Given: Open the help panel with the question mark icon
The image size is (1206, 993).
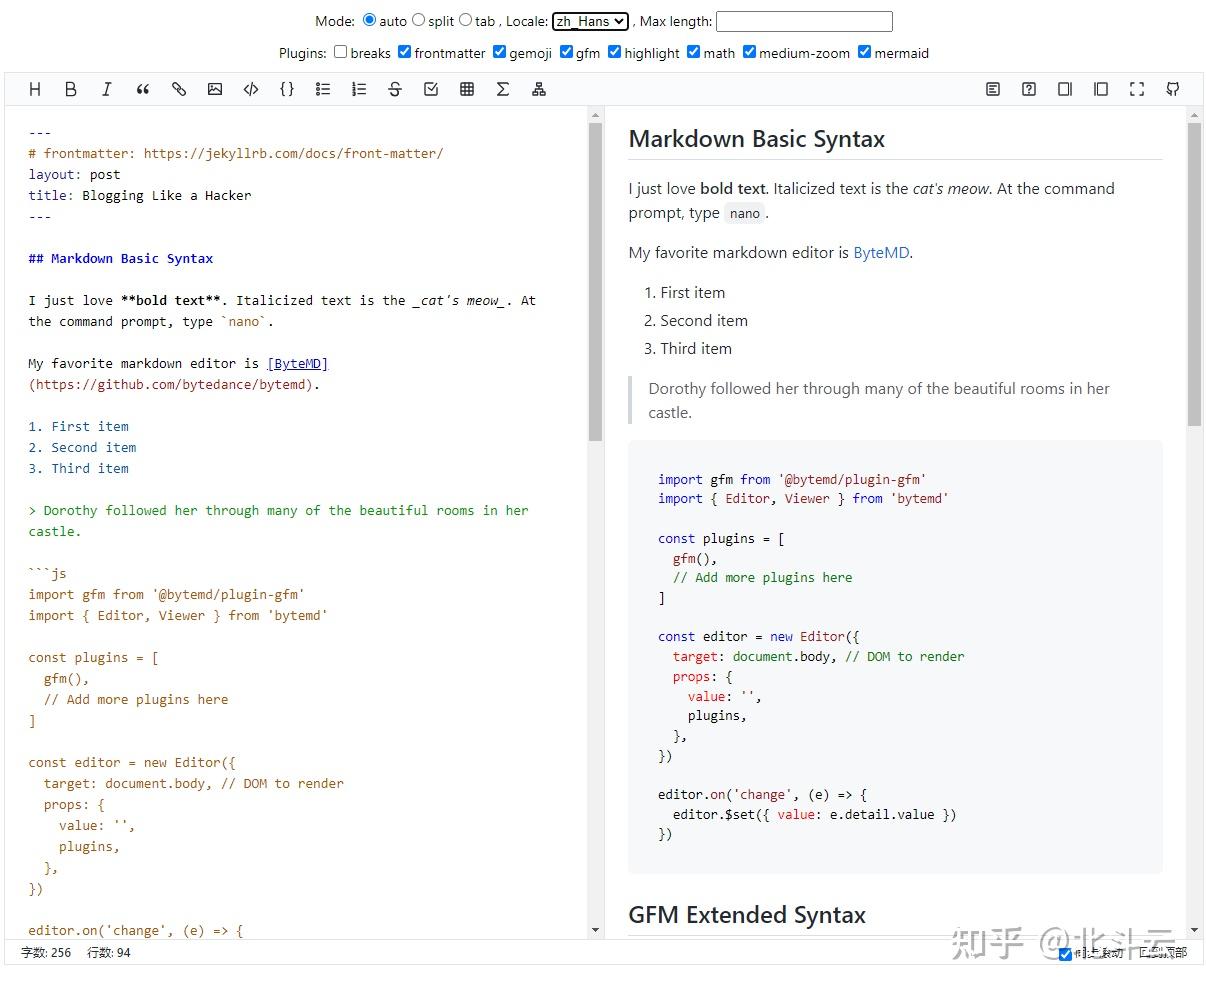Looking at the screenshot, I should [1029, 89].
